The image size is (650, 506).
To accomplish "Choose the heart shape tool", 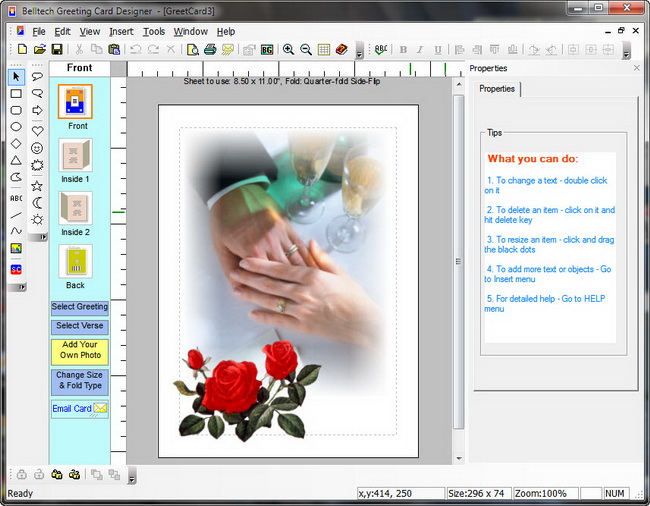I will (x=38, y=130).
